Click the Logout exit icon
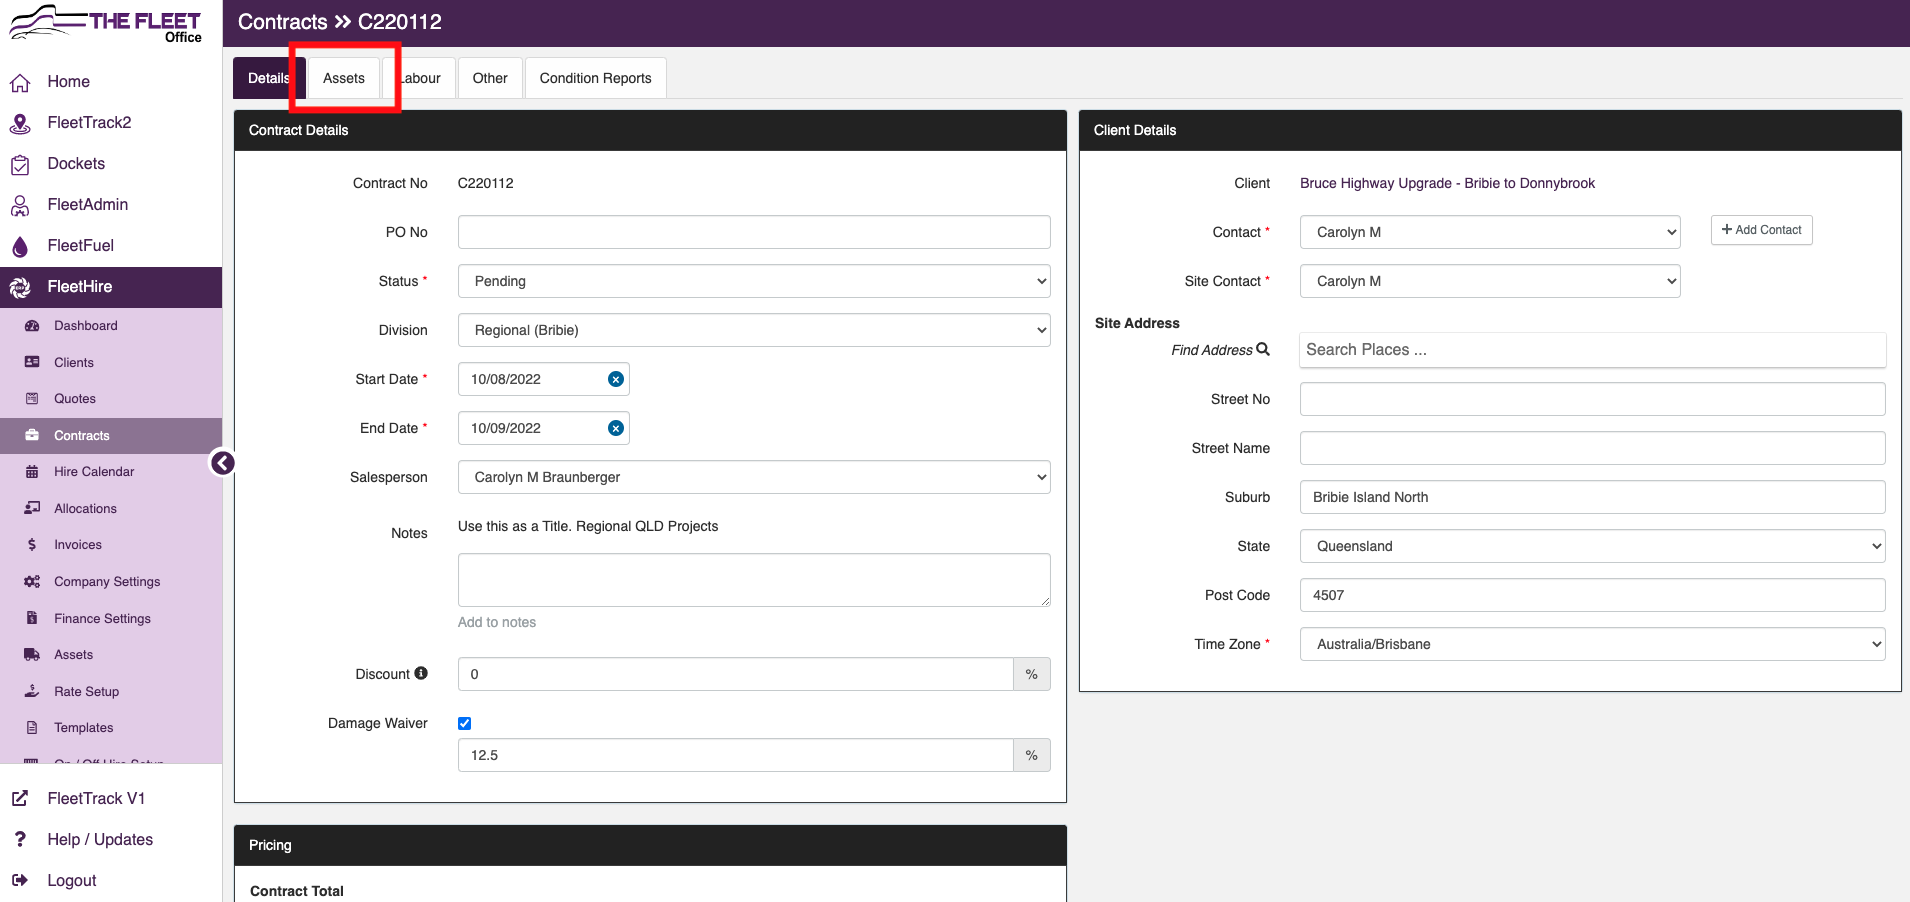This screenshot has width=1910, height=902. tap(20, 881)
